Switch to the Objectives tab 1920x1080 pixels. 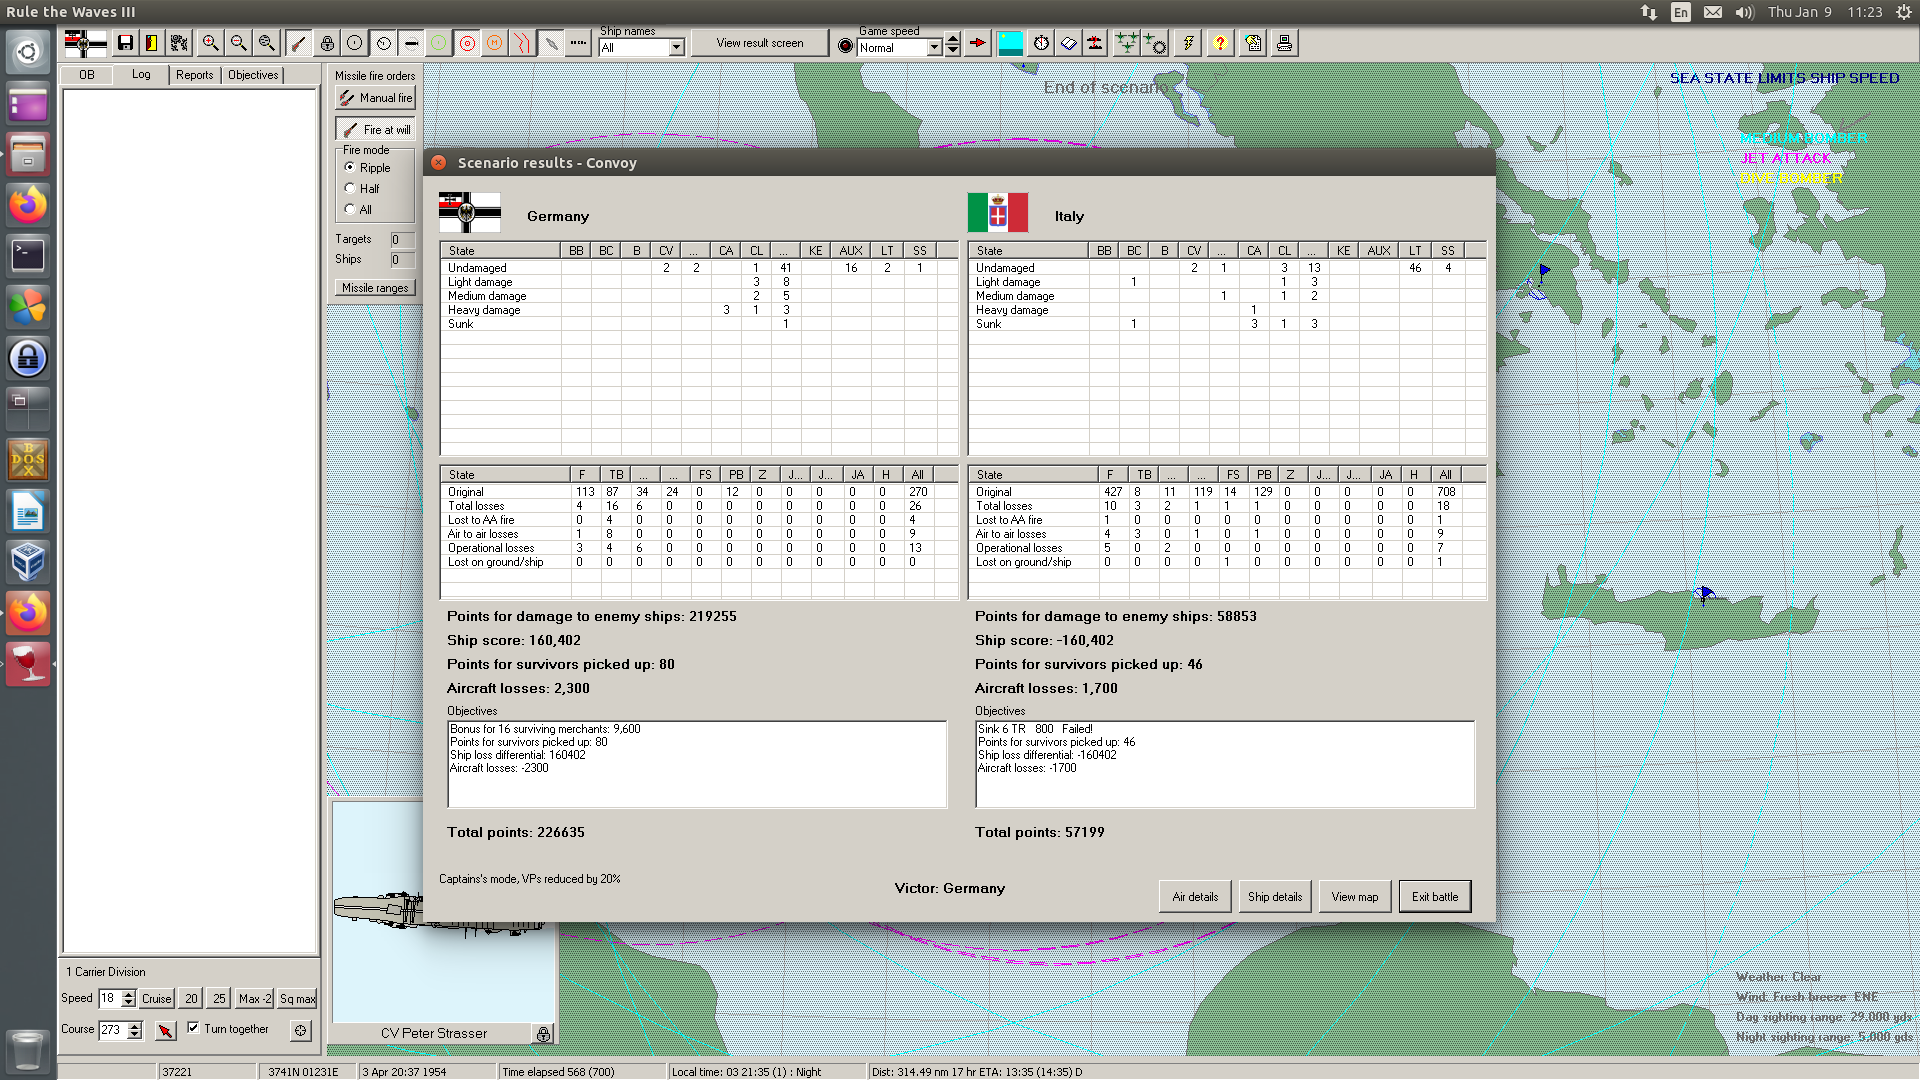pos(253,75)
